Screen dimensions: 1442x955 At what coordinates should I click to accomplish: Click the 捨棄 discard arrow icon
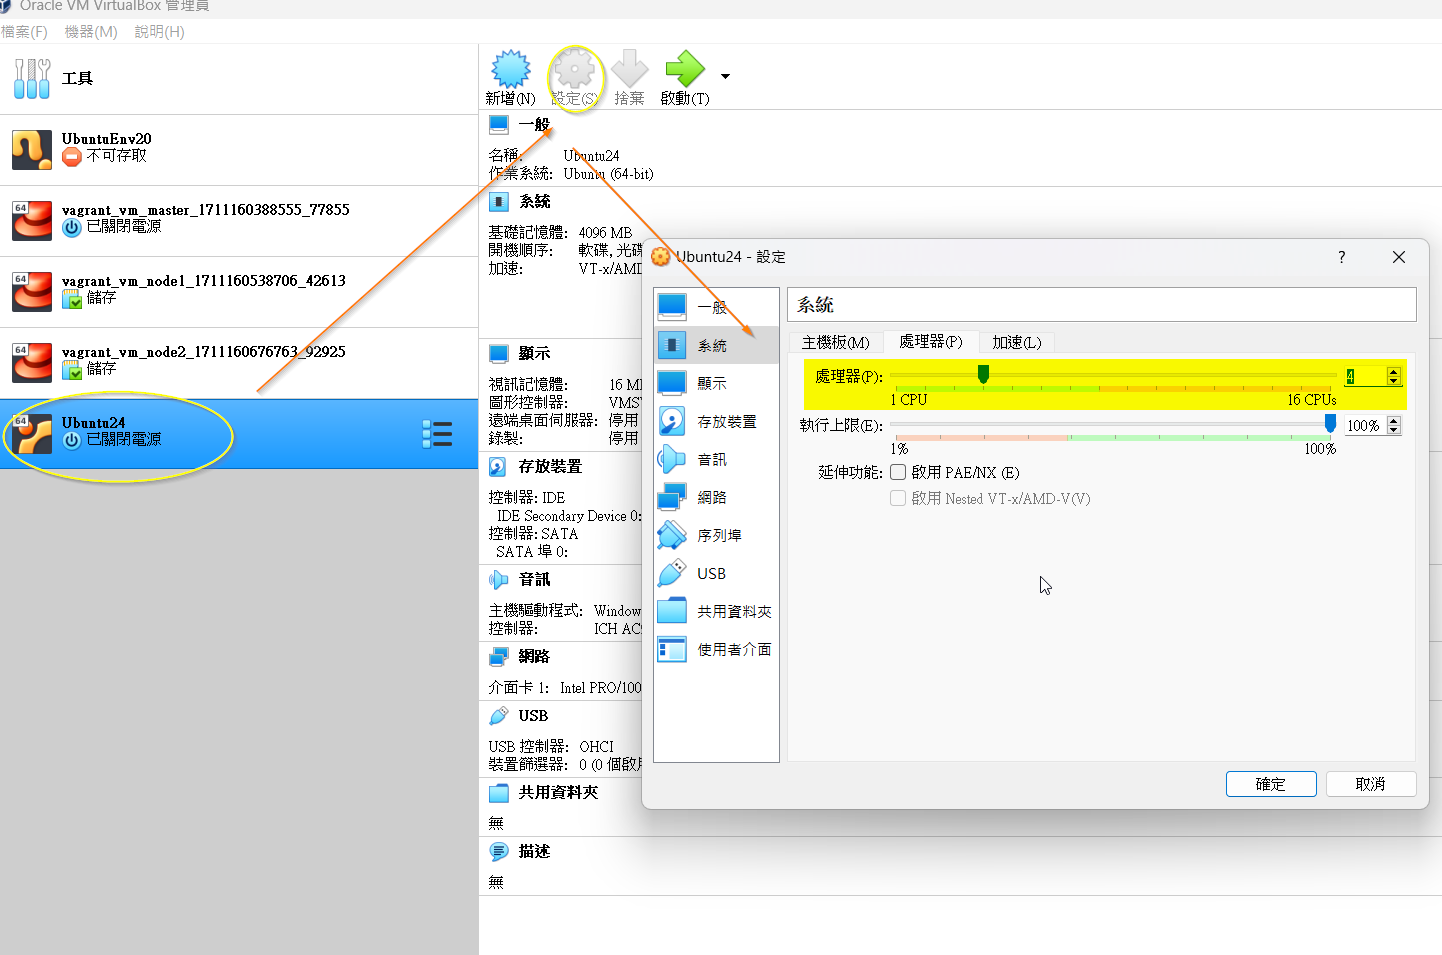[x=629, y=78]
